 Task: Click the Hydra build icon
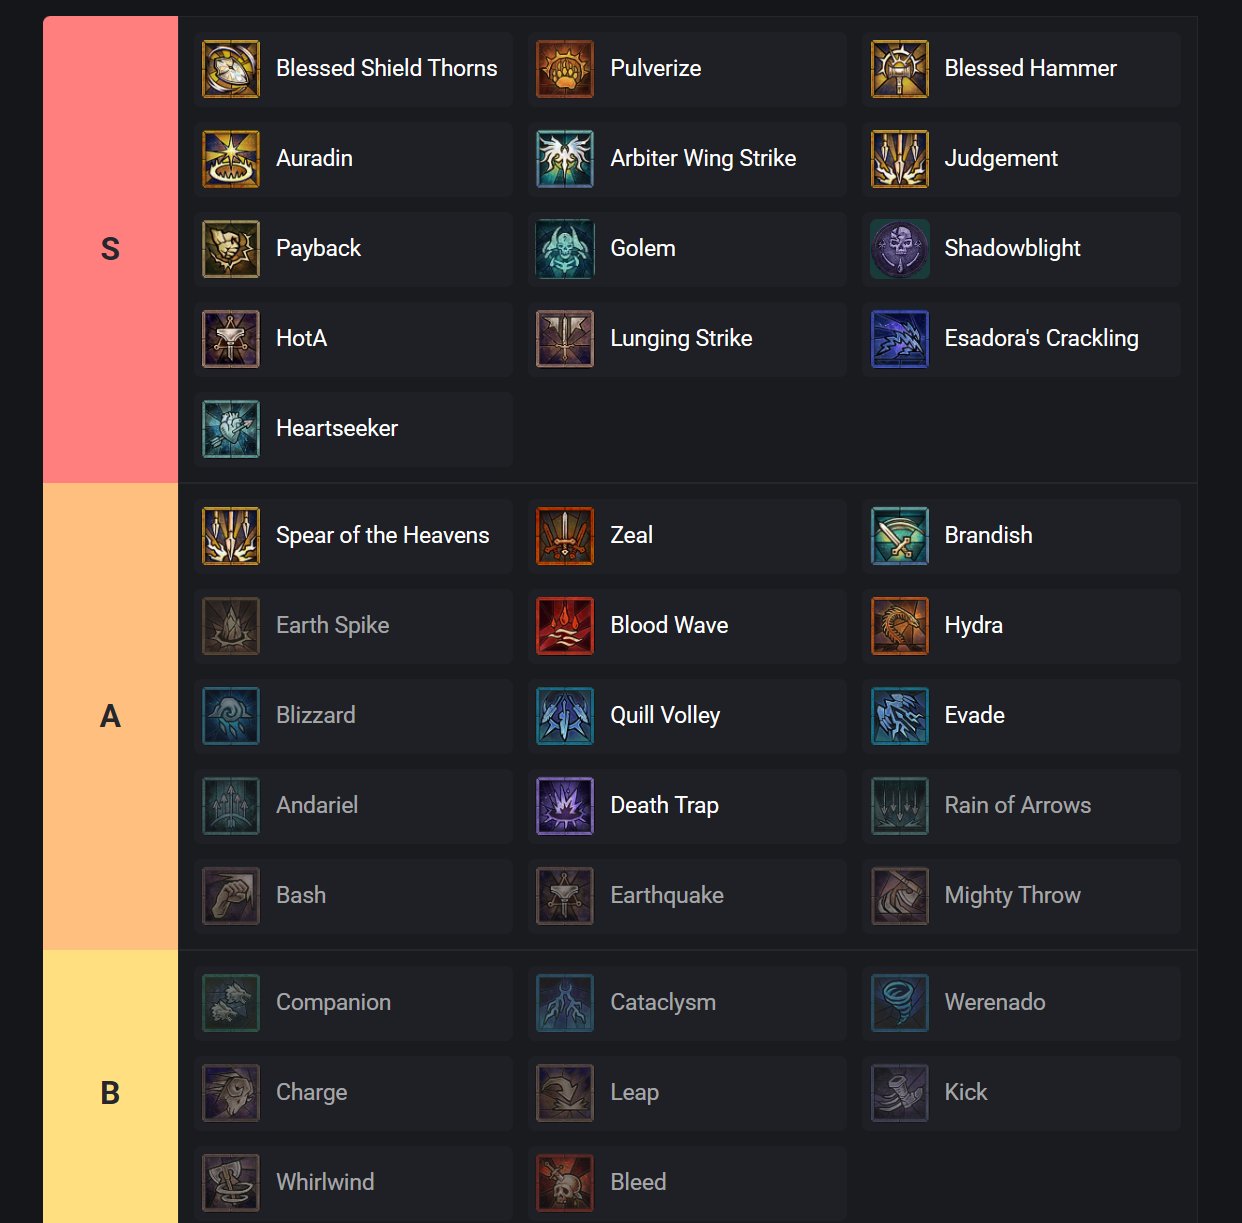[x=899, y=626]
